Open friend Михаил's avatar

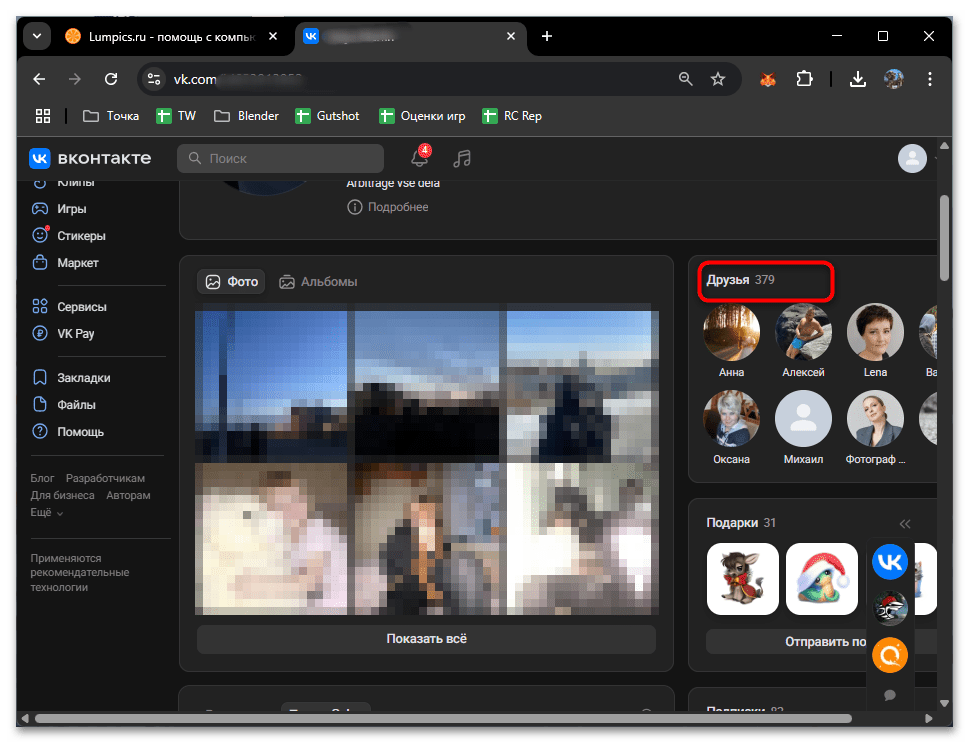803,418
